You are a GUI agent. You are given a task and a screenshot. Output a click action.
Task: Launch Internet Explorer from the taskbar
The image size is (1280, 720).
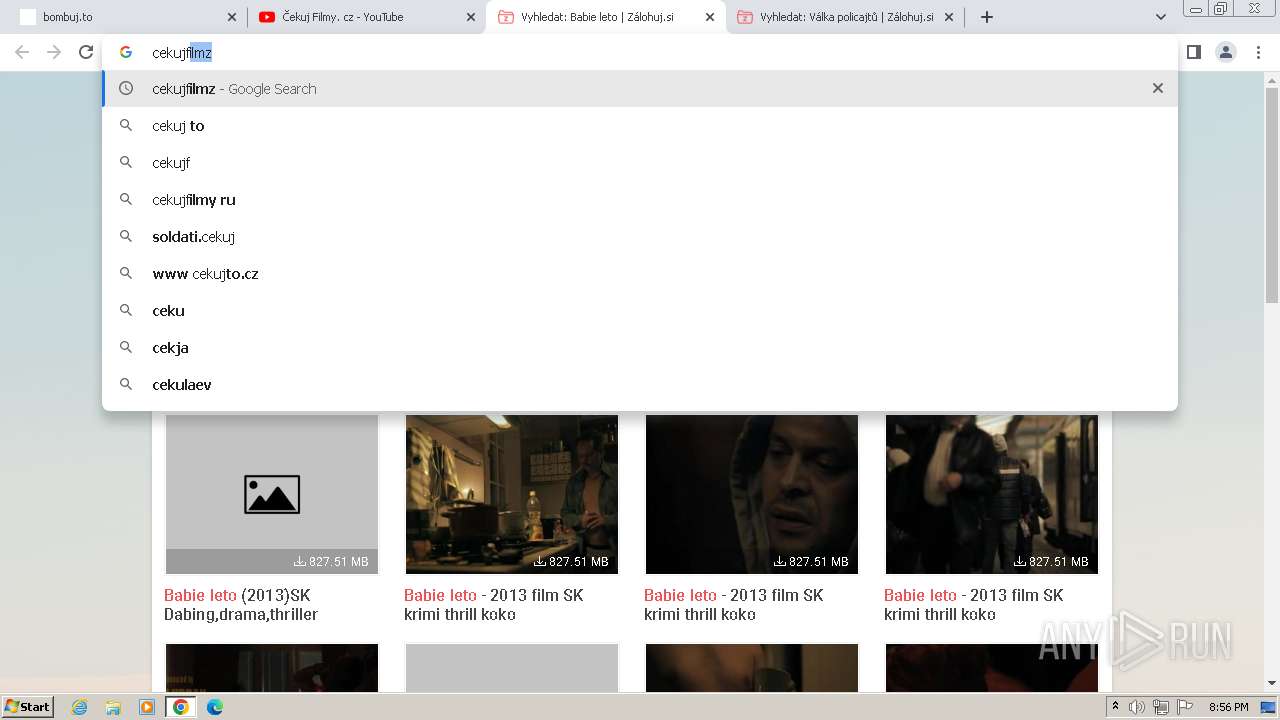[x=80, y=707]
